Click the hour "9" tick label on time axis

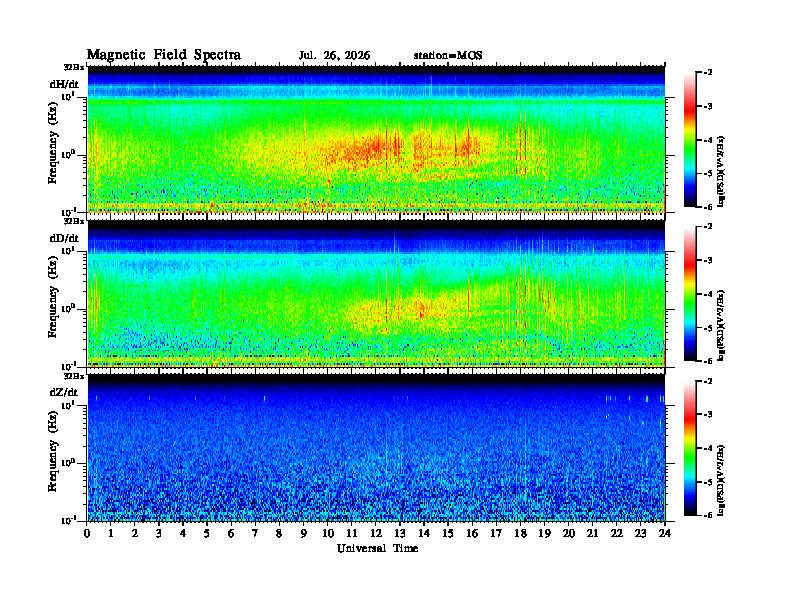(303, 533)
